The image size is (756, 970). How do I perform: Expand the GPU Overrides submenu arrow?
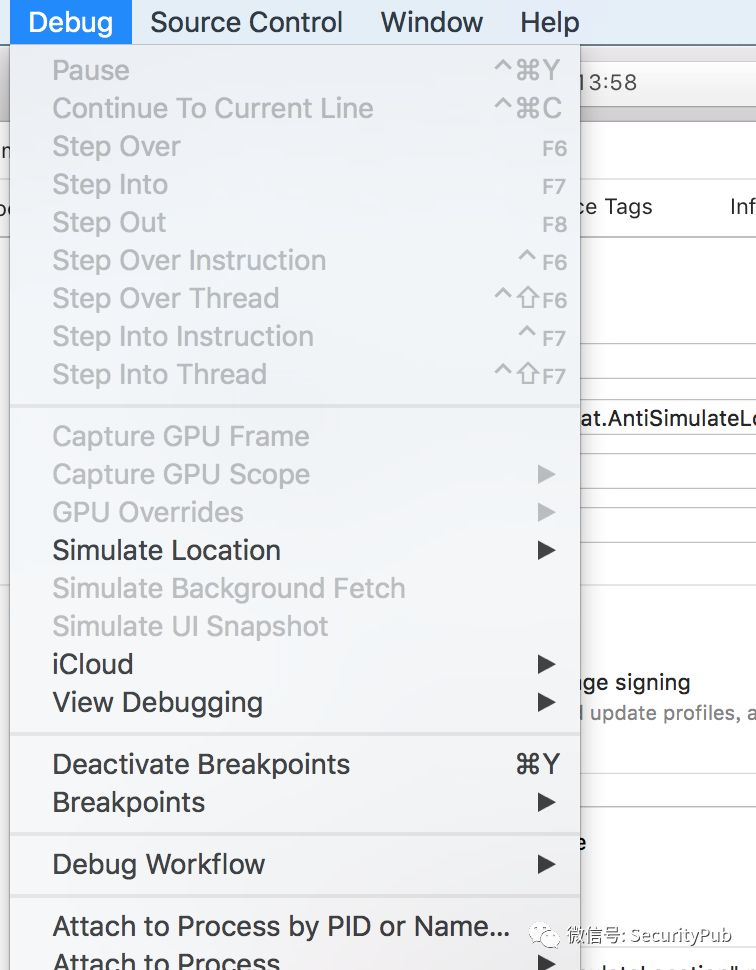546,512
